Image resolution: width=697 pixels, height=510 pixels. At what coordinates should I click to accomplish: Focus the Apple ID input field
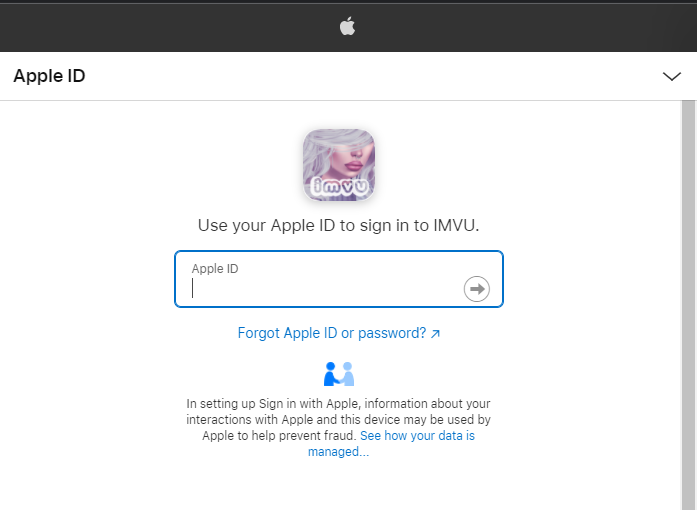339,279
